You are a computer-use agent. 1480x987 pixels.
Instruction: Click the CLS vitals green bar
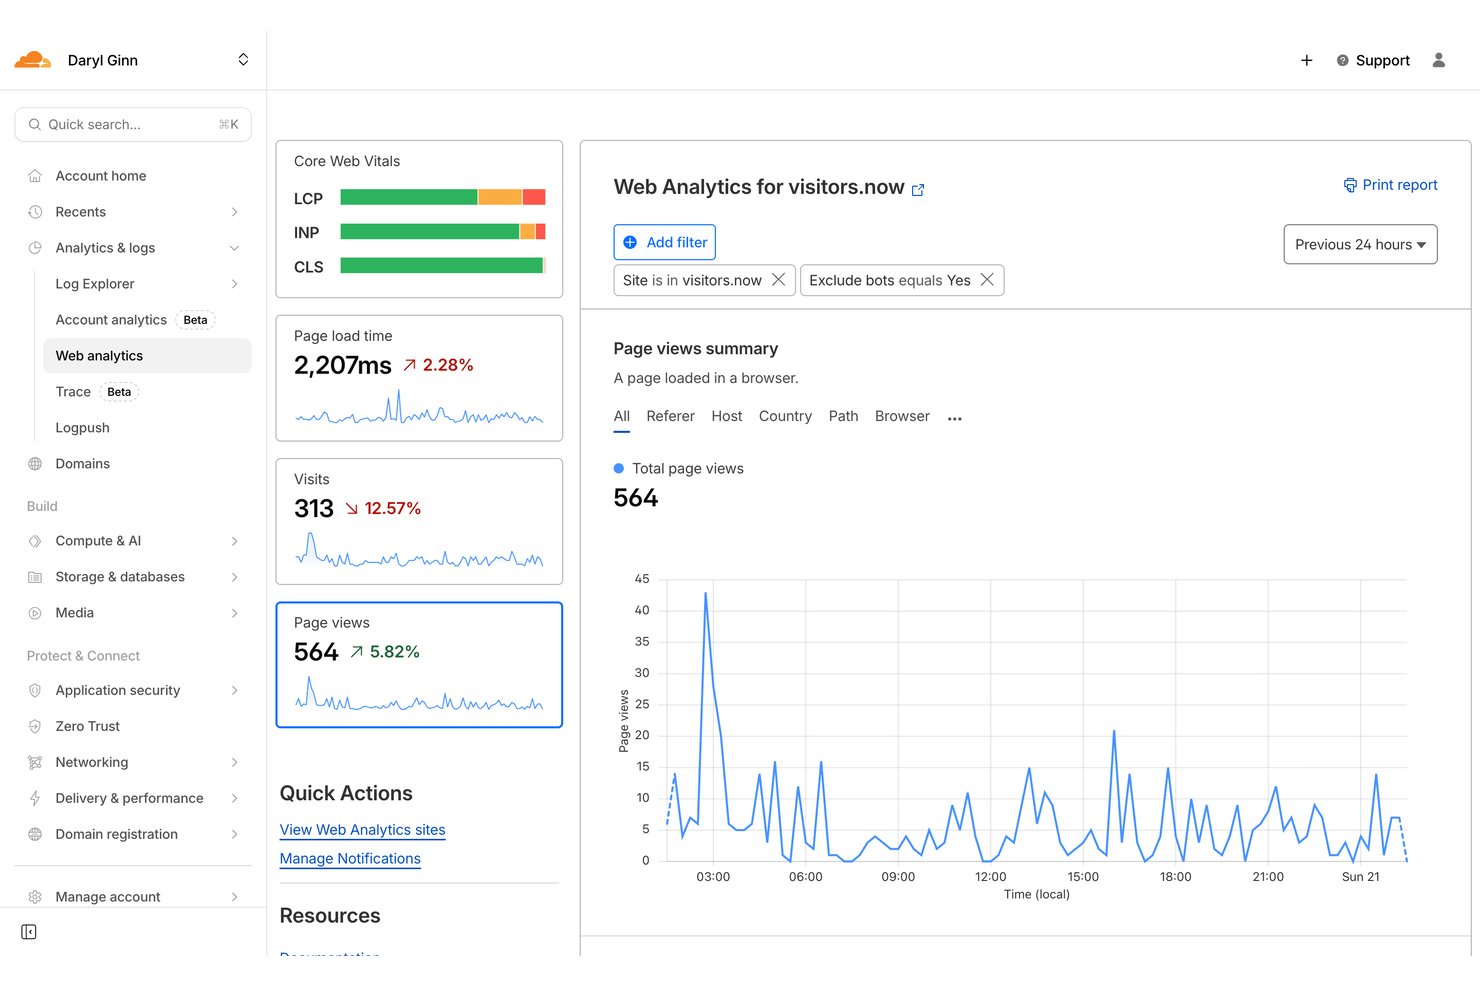tap(442, 266)
